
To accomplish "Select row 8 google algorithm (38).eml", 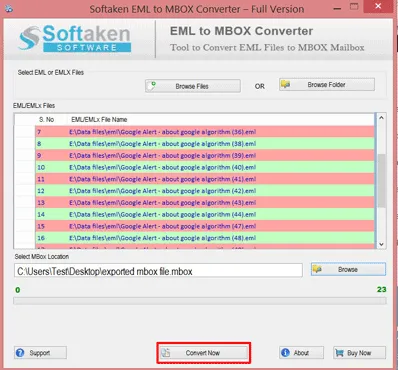I will click(x=205, y=144).
